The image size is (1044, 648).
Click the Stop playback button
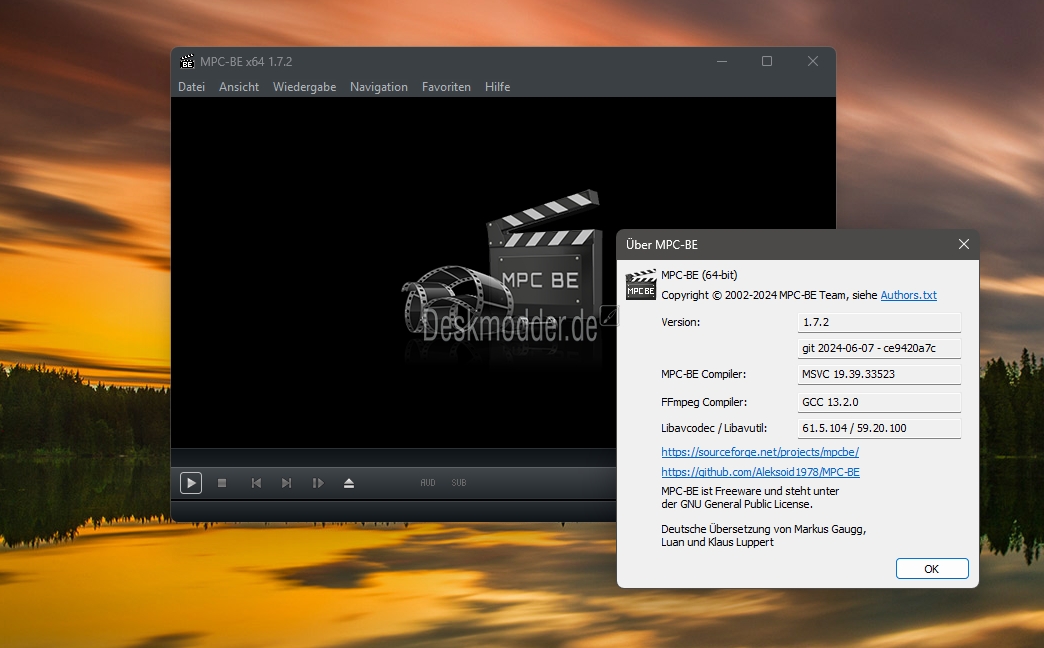(x=222, y=483)
